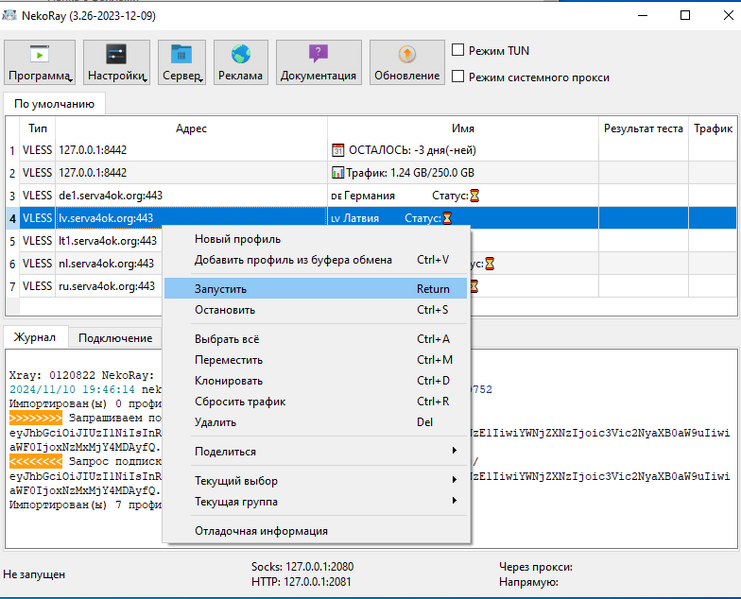
Task: Click calendar icon in ОСТАЛОСЬ row
Action: pos(337,150)
